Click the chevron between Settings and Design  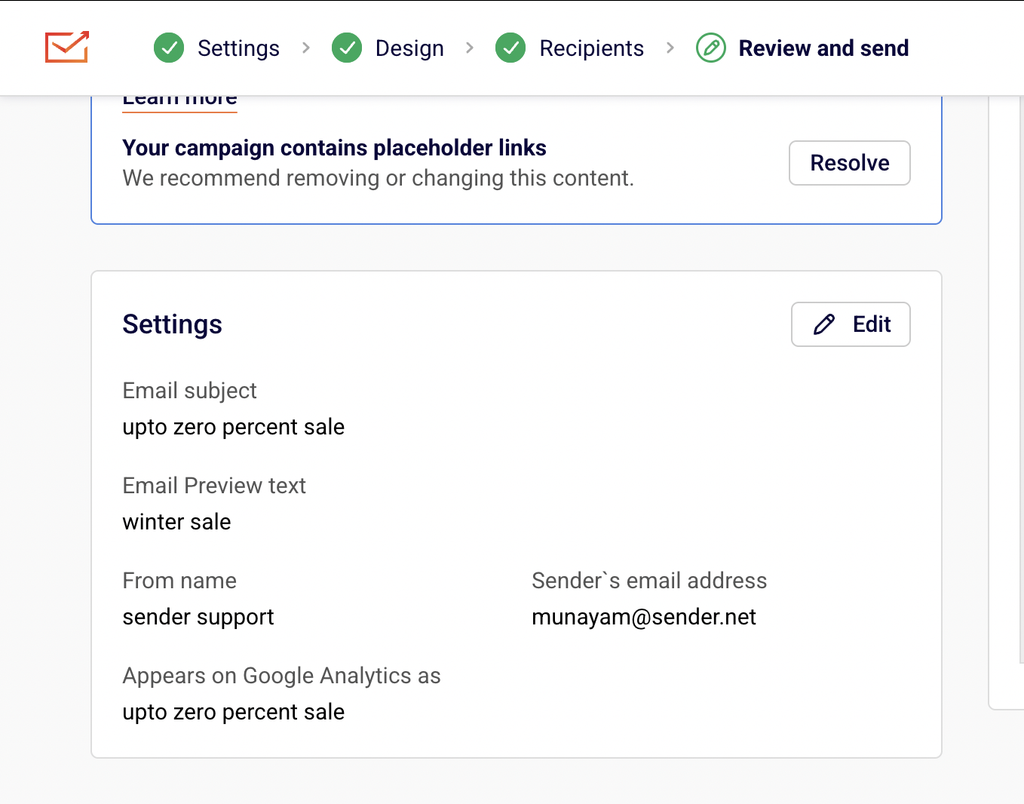(306, 48)
